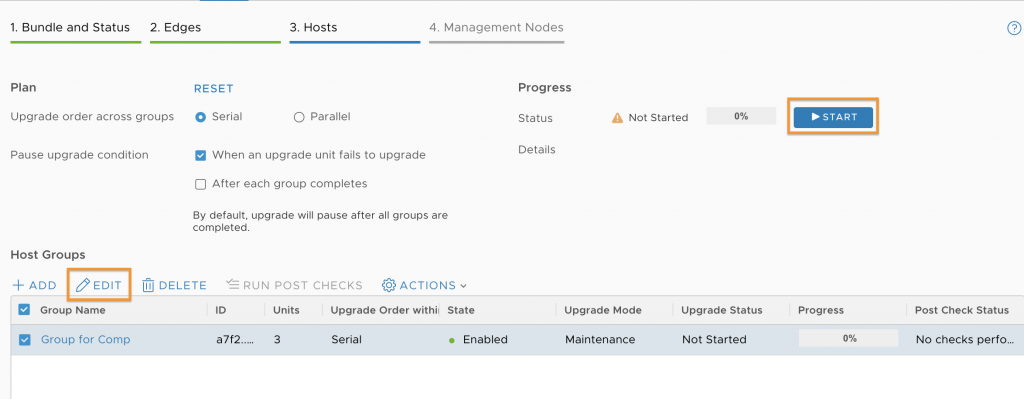Toggle the select-all header checkbox

(24, 310)
